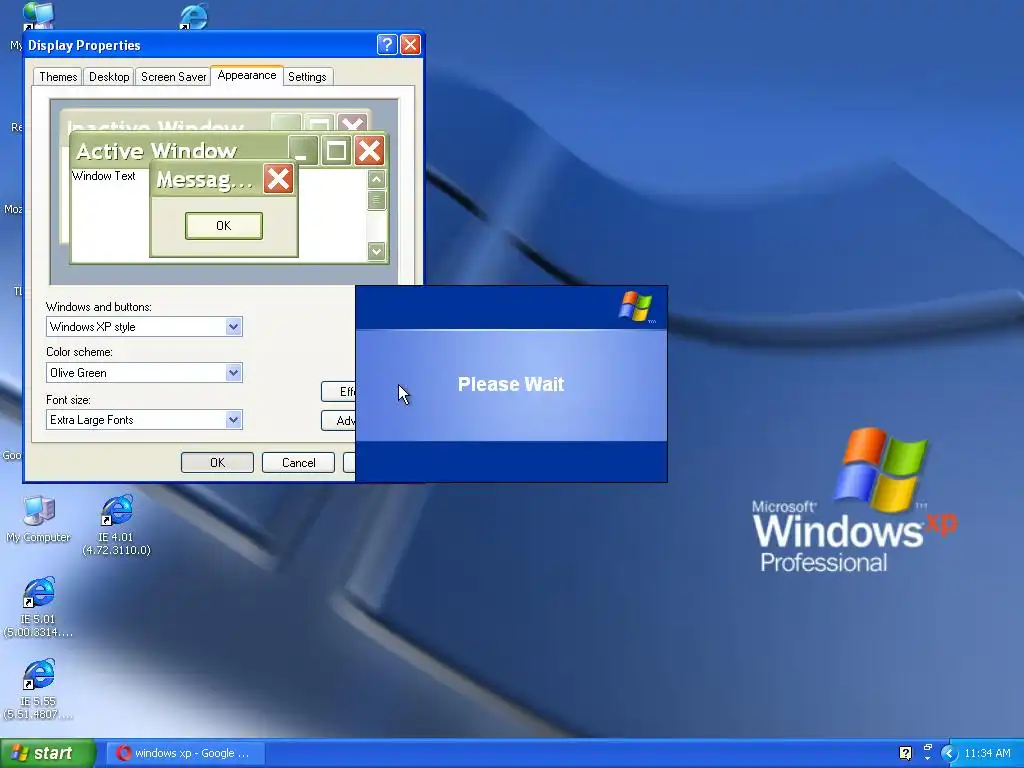Click the preview Active Window minimize icon
The height and width of the screenshot is (768, 1024).
click(x=303, y=151)
